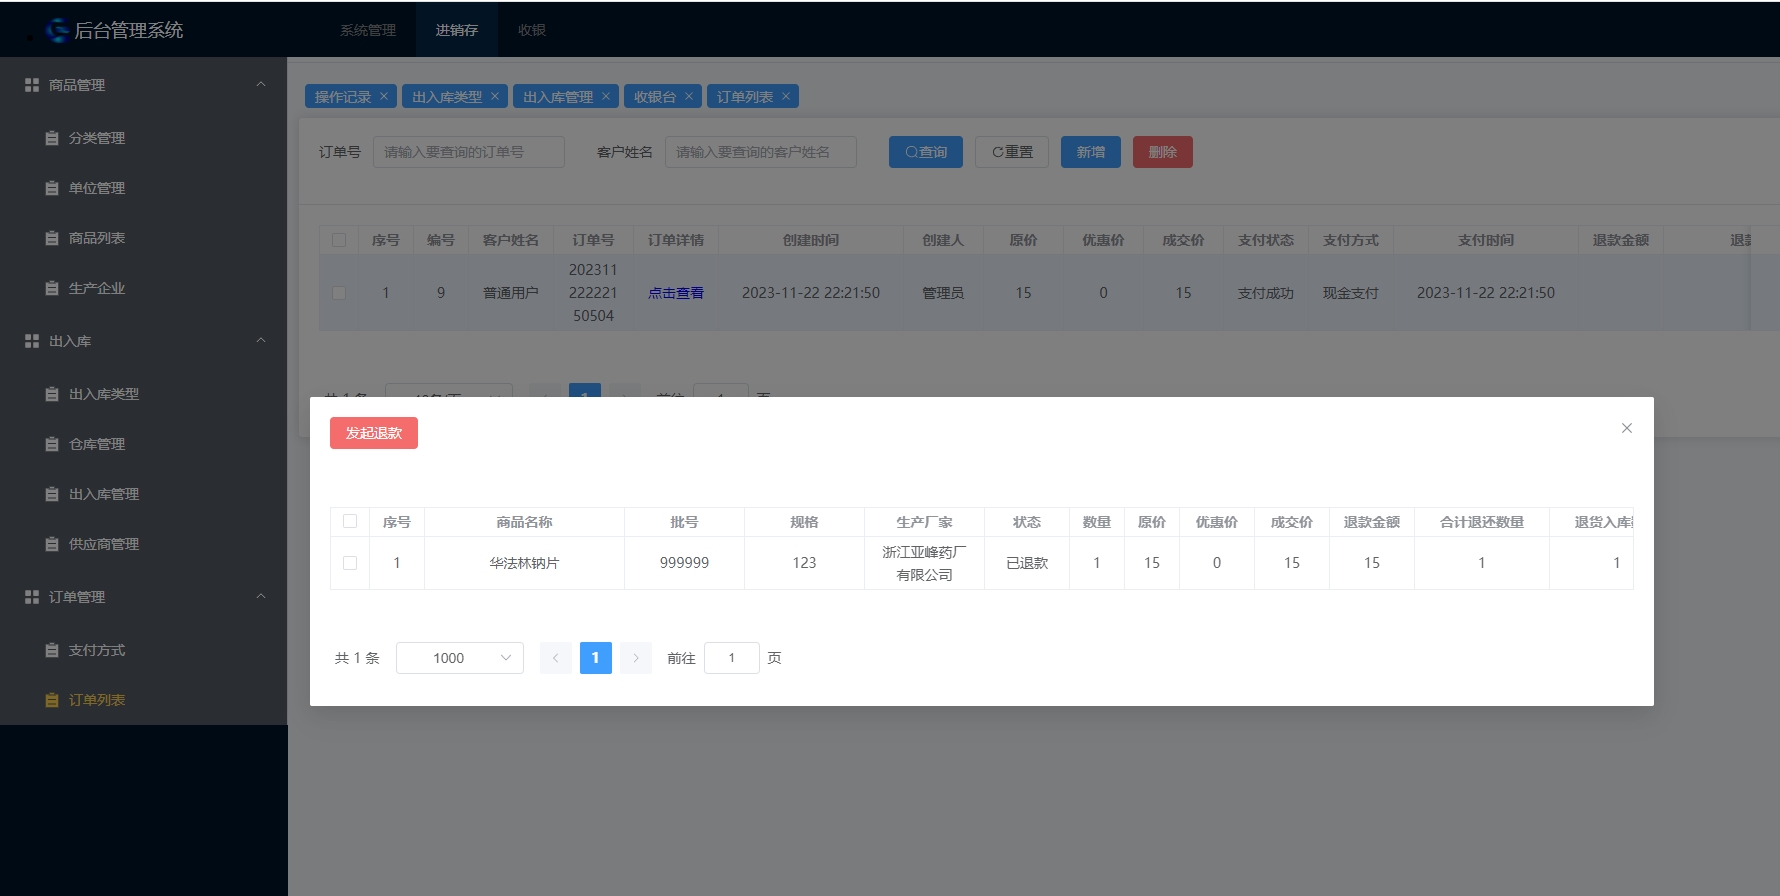Toggle select-all checkbox in dialog table header

point(350,521)
